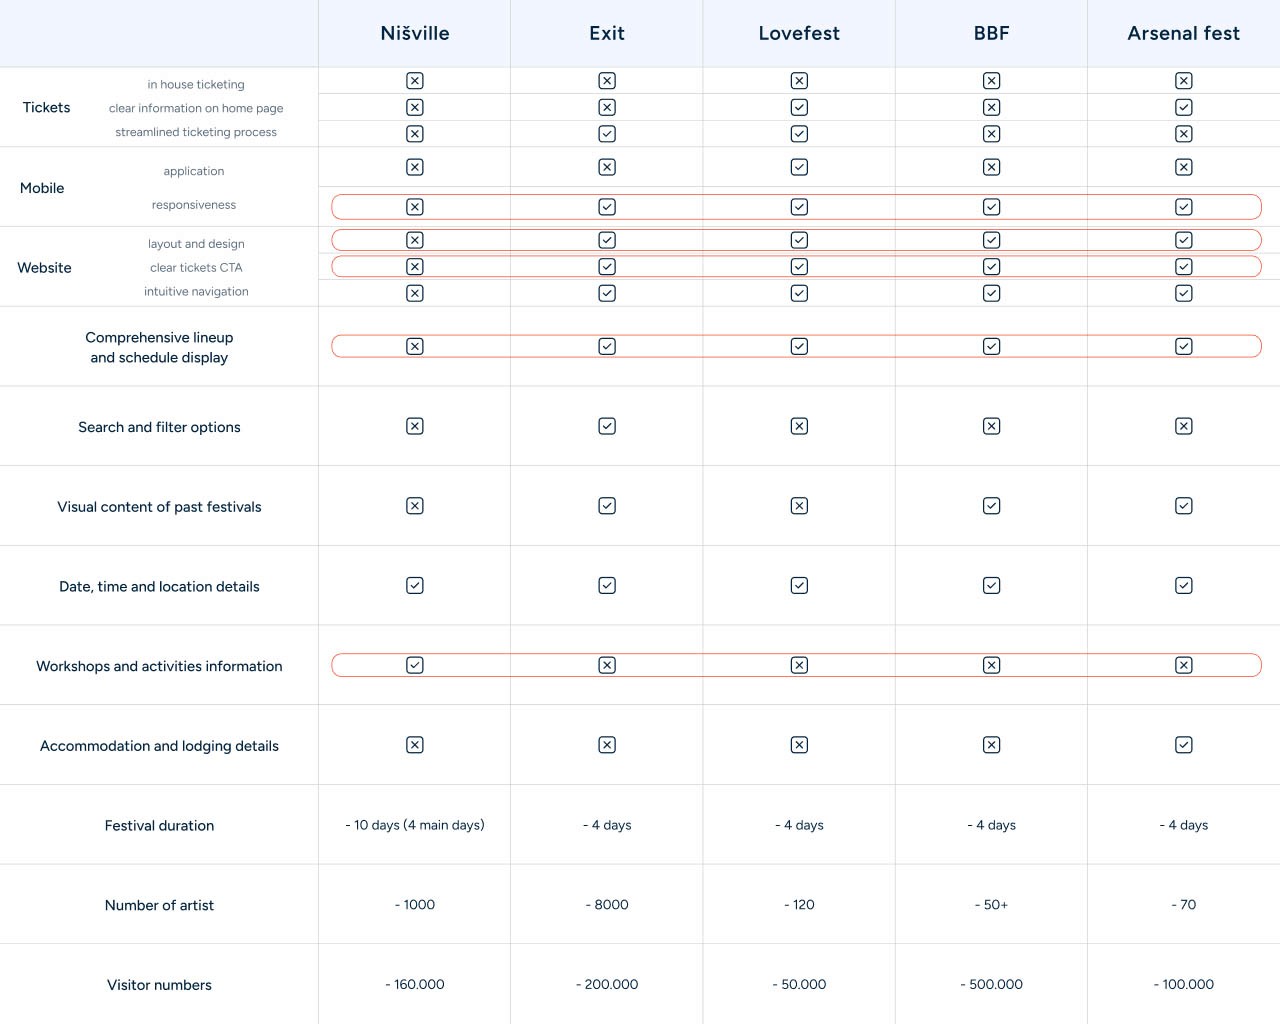The height and width of the screenshot is (1024, 1280).
Task: Click the '- 120' artist count cell
Action: [799, 905]
